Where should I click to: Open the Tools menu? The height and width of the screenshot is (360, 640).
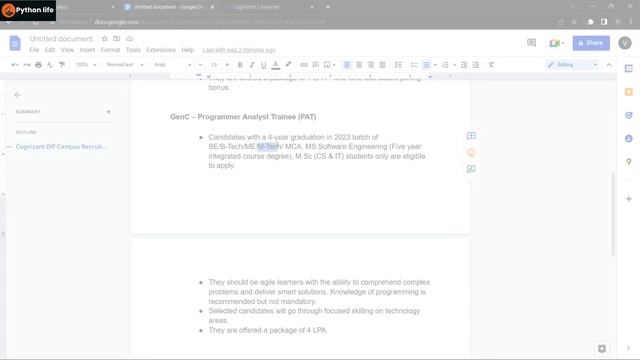133,50
